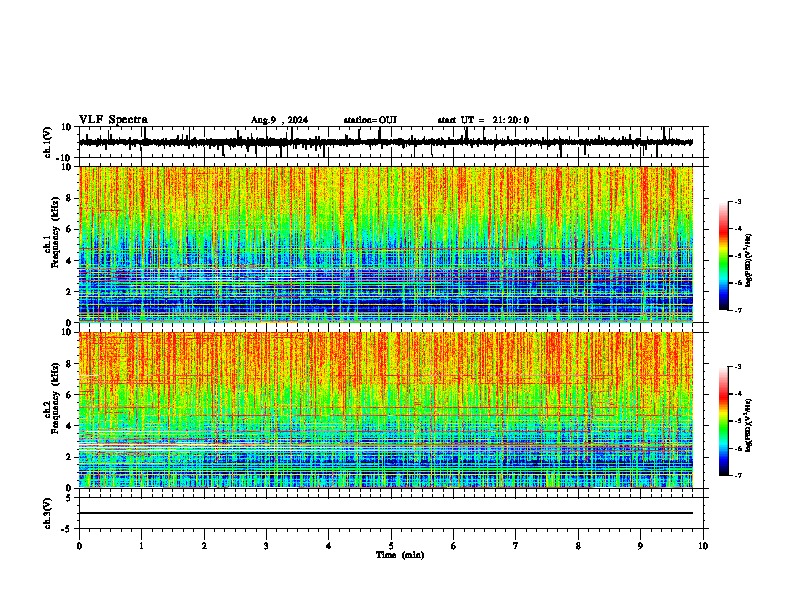Click time axis tick label "5"
Image resolution: width=792 pixels, height=612 pixels.
click(x=391, y=546)
